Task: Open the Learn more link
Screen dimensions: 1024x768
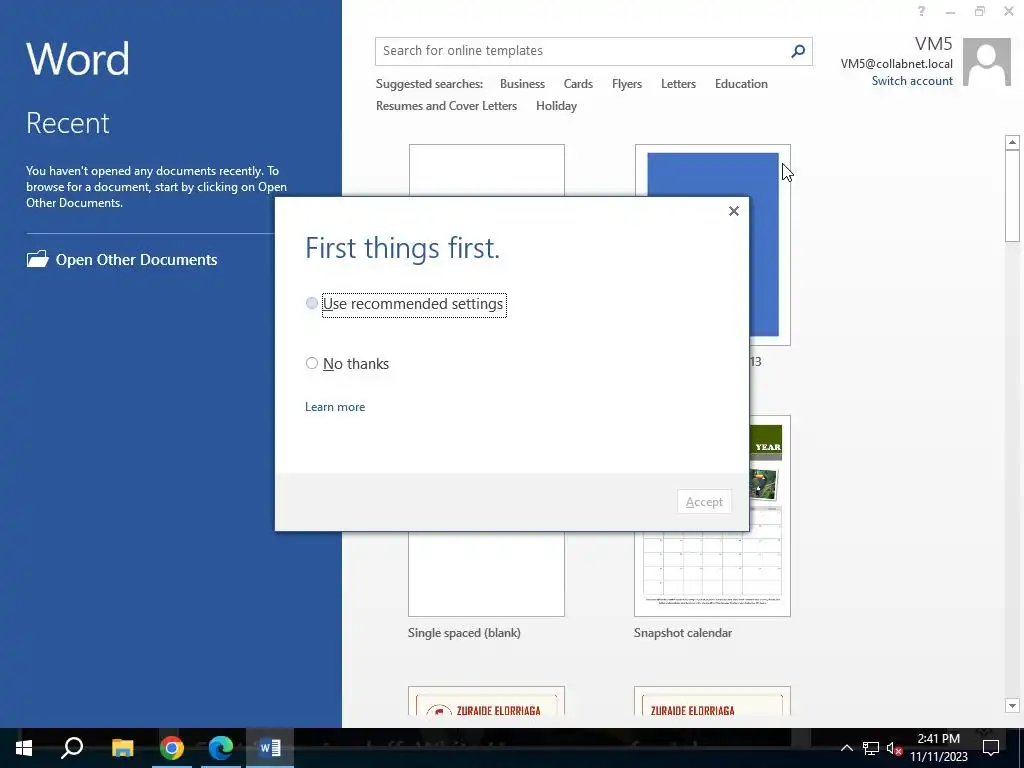Action: pyautogui.click(x=335, y=407)
